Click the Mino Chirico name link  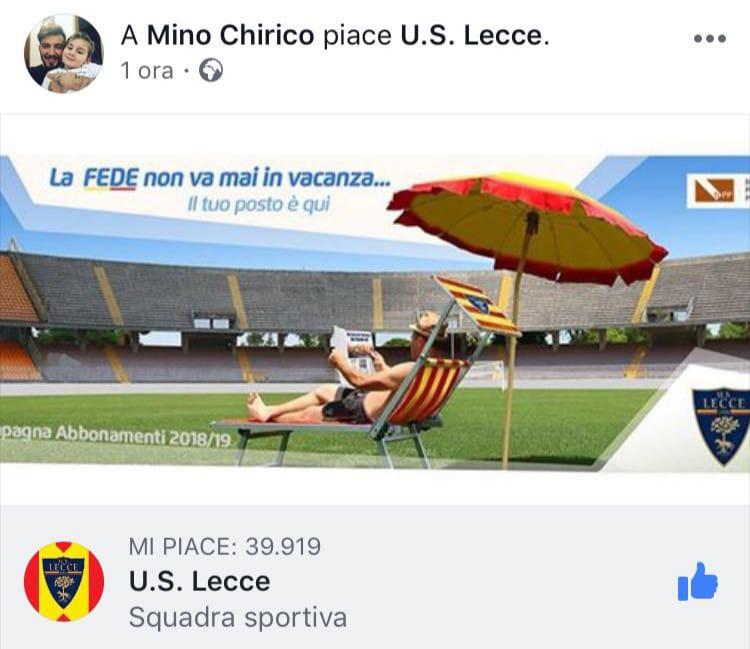(x=231, y=35)
